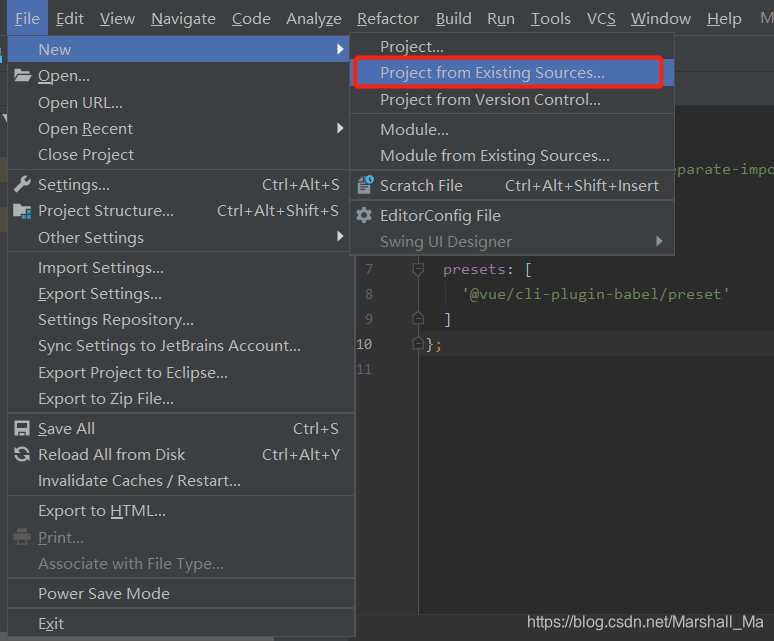The width and height of the screenshot is (774, 641).
Task: Select Module from Existing Sources...
Action: 512,155
